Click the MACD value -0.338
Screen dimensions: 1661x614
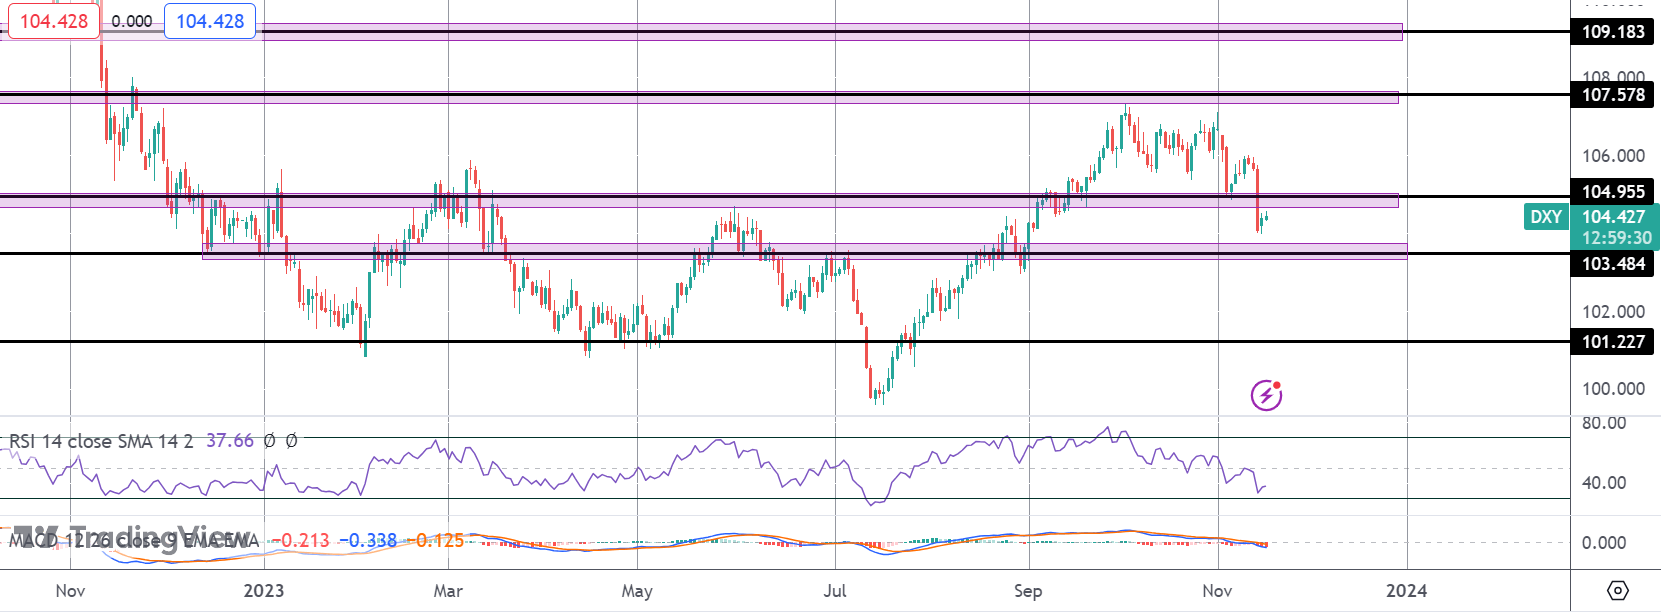(368, 541)
